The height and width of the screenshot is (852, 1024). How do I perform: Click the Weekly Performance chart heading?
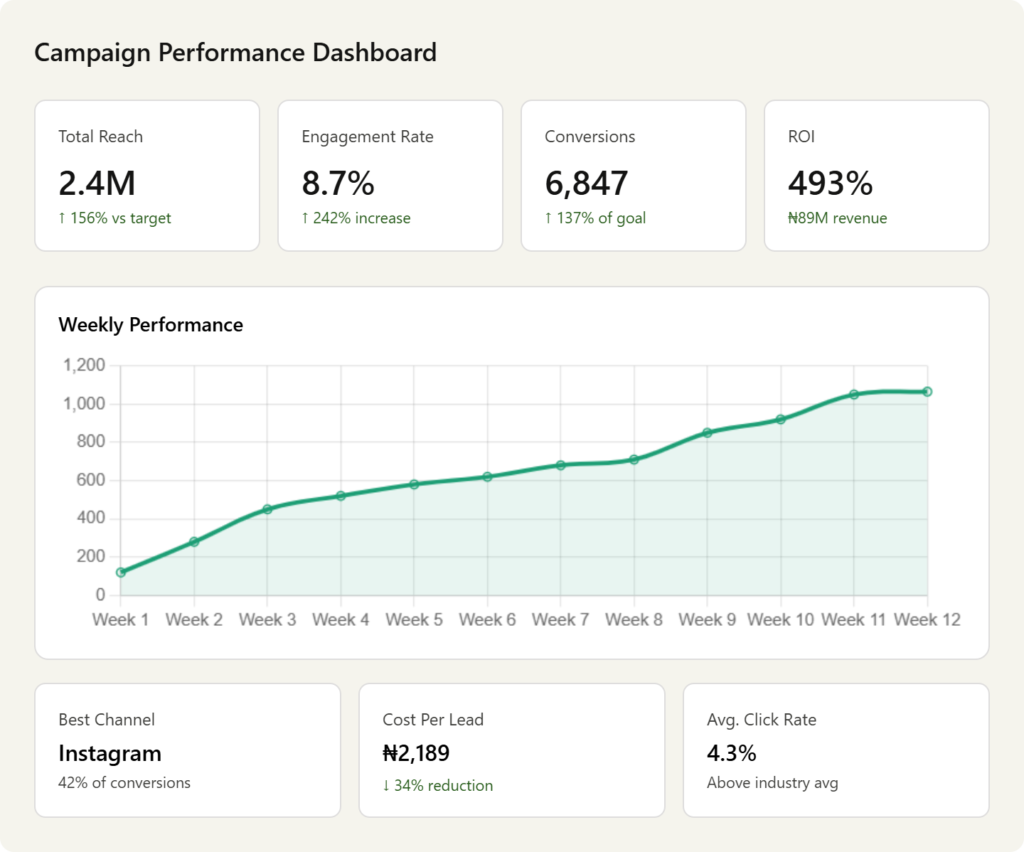(150, 325)
